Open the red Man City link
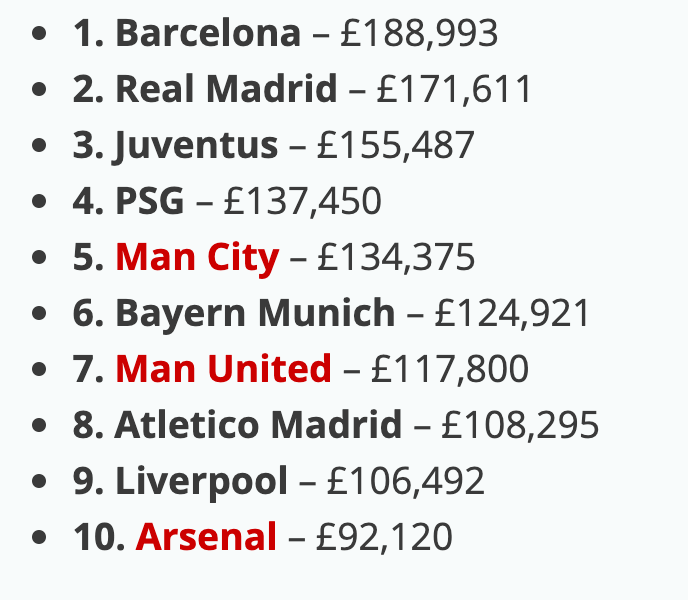 [x=197, y=258]
